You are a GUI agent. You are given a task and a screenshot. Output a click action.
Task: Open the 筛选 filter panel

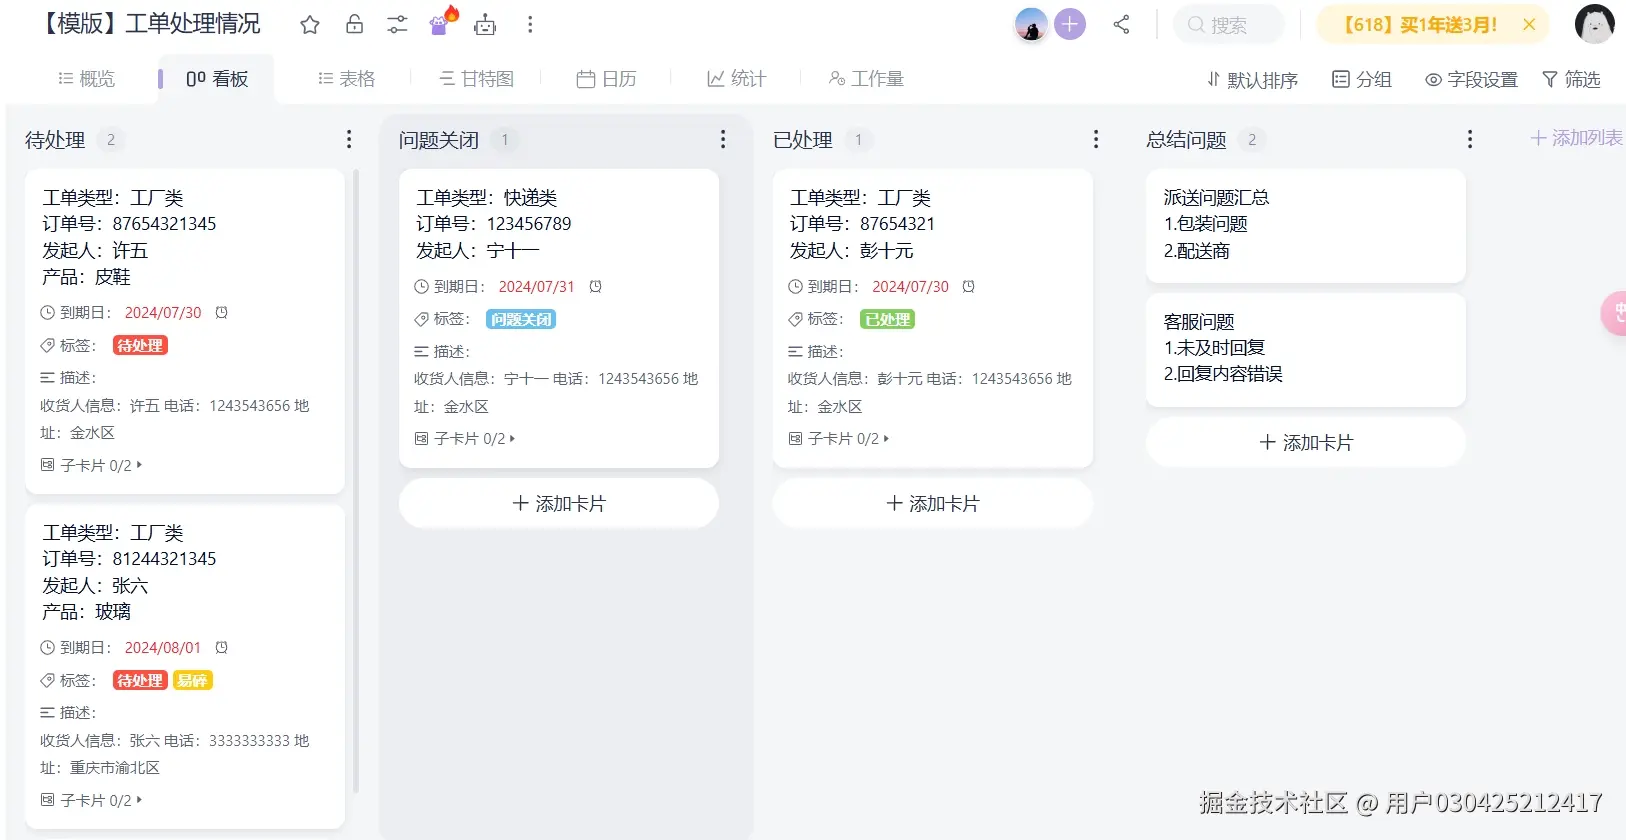click(1571, 80)
